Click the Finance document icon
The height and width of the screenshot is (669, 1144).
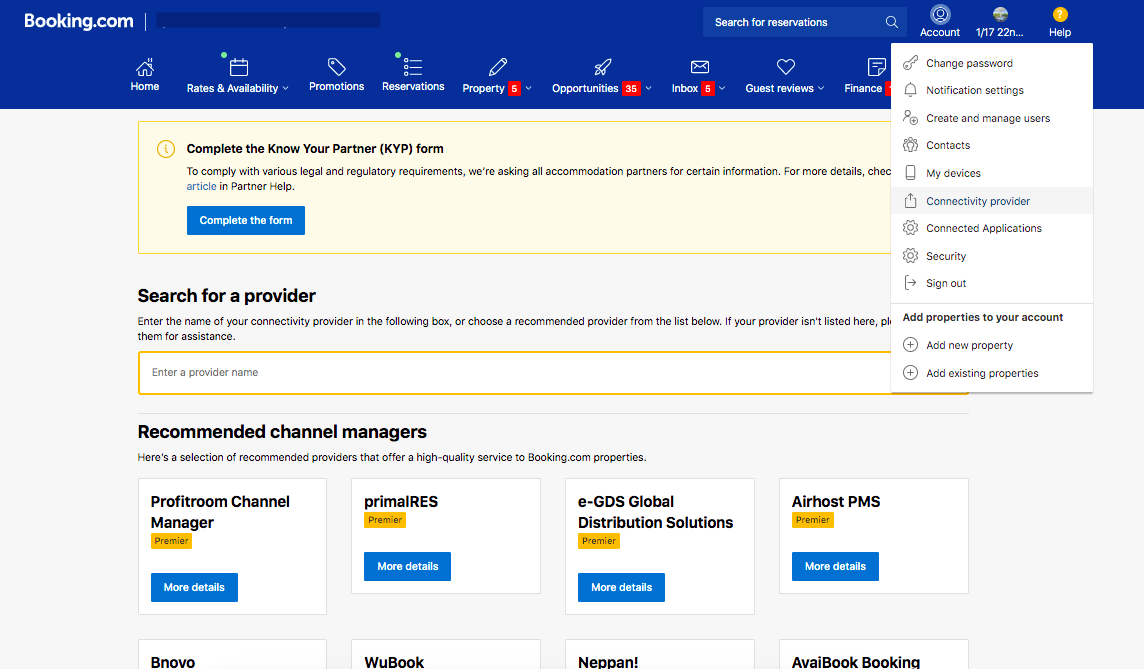pyautogui.click(x=876, y=67)
